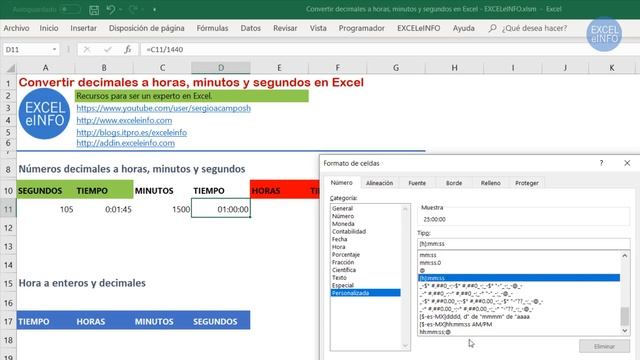Open the Undo history dropdown arrow
The image size is (640, 360).
121,9
